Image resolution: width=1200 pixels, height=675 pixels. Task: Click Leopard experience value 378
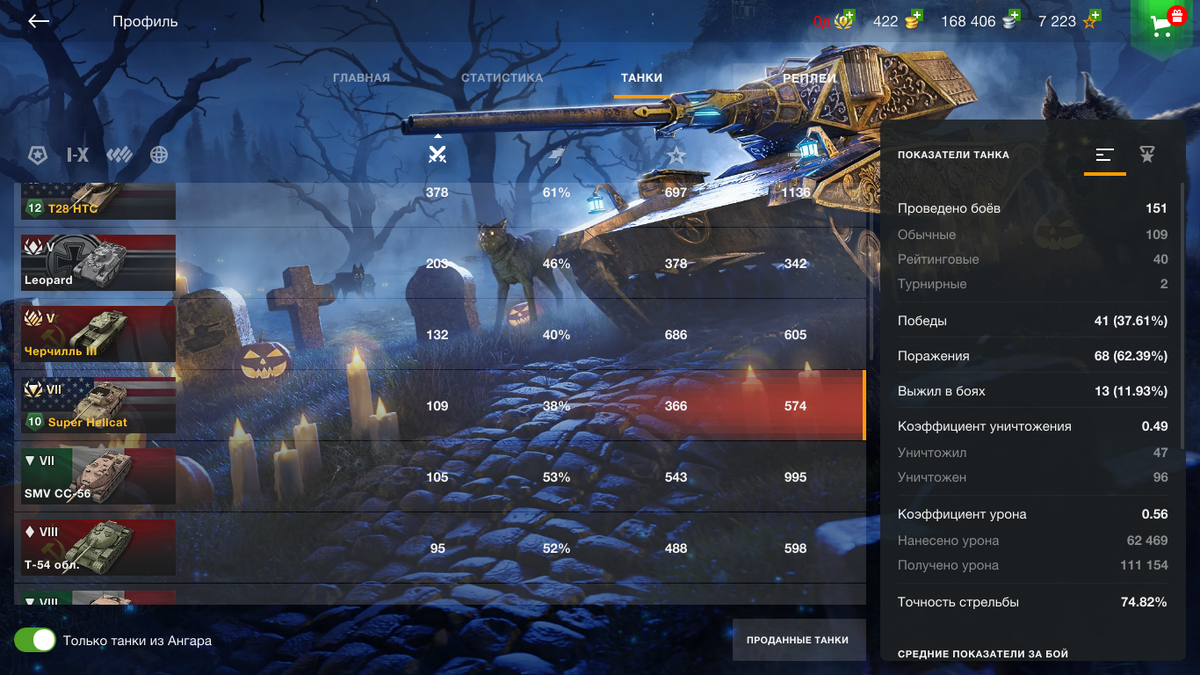676,264
